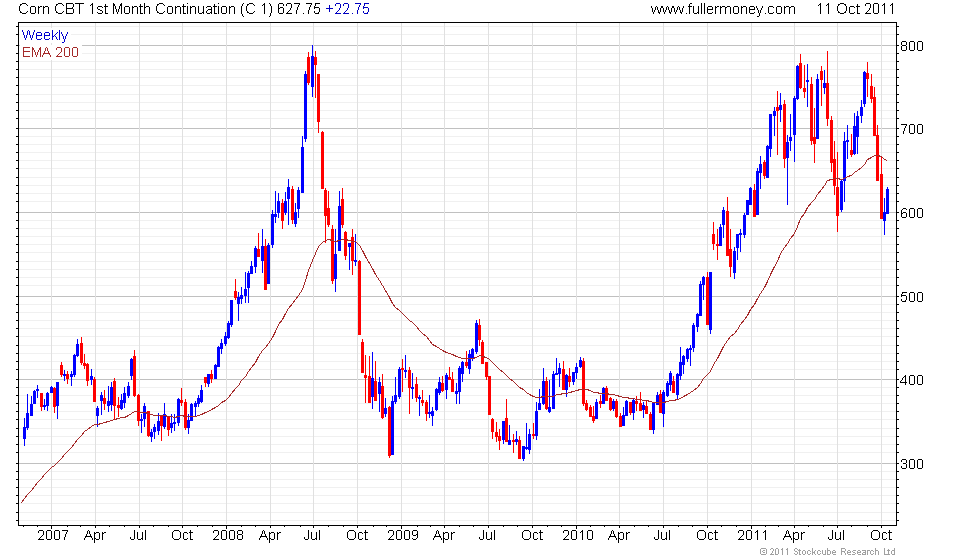The width and height of the screenshot is (980, 560).
Task: Click the www.fullermoney.com text
Action: pyautogui.click(x=722, y=9)
